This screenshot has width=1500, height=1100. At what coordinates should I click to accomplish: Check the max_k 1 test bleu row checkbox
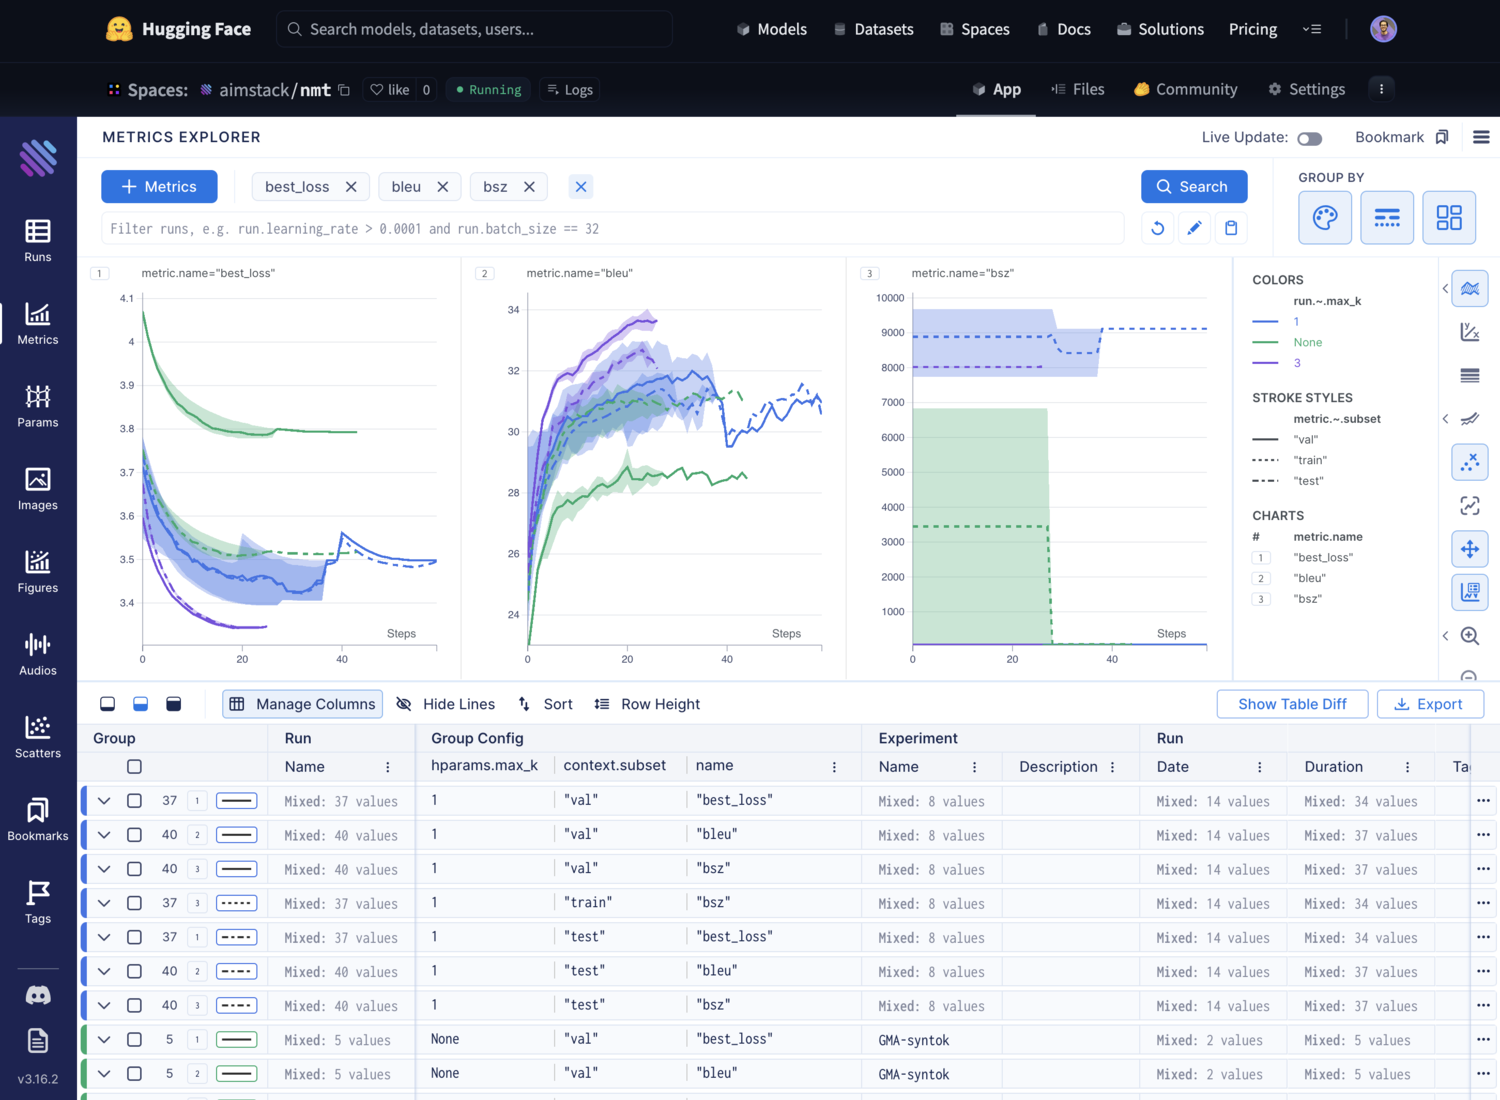tap(134, 971)
